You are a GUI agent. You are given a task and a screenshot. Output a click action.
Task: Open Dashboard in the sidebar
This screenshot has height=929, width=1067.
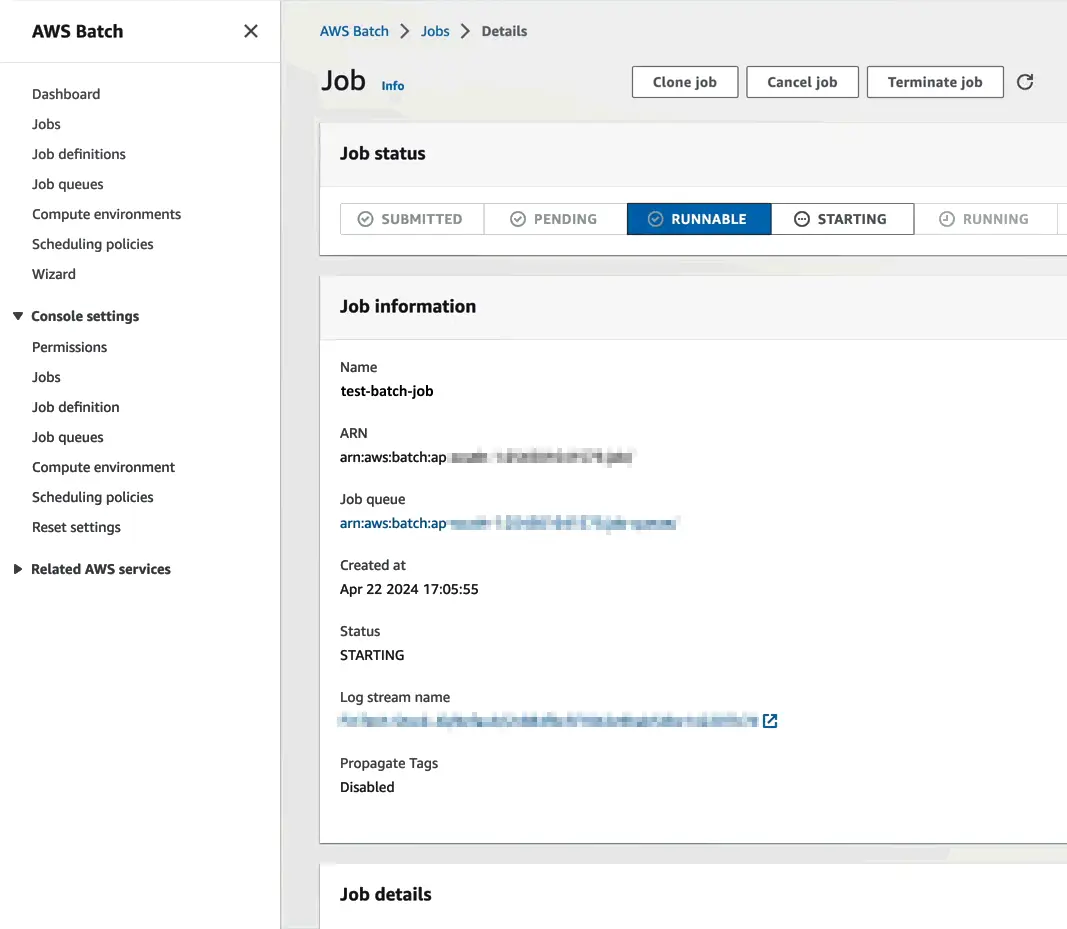point(66,94)
